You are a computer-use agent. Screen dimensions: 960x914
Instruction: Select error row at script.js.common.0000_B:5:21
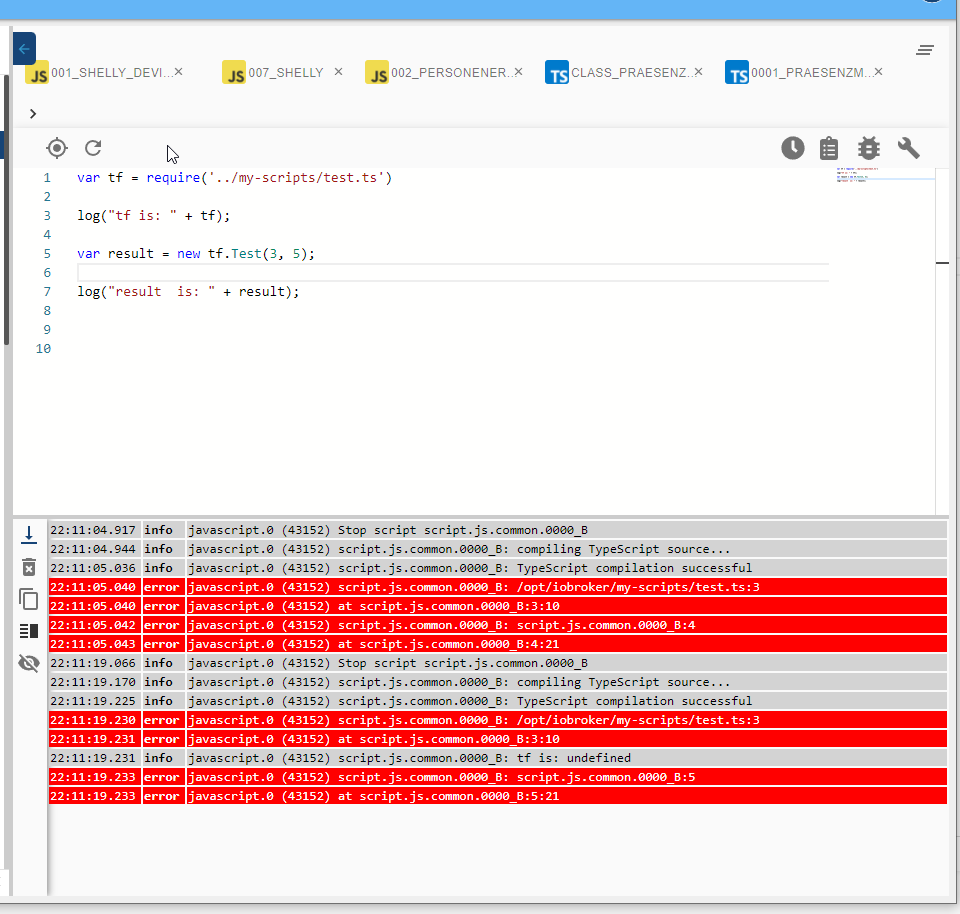[498, 796]
